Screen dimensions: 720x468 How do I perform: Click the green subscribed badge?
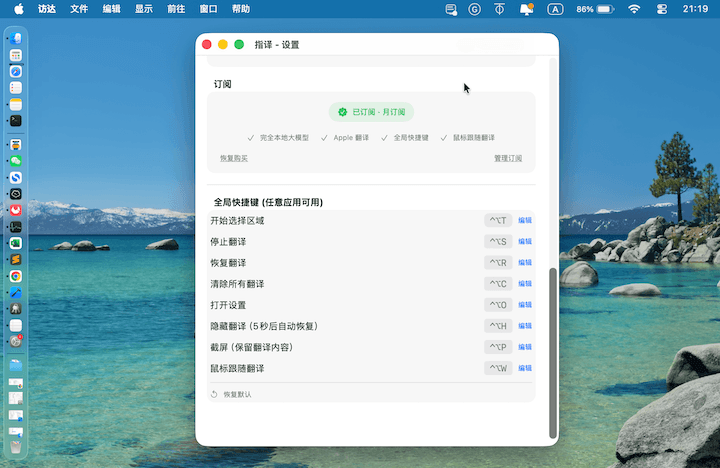(371, 112)
